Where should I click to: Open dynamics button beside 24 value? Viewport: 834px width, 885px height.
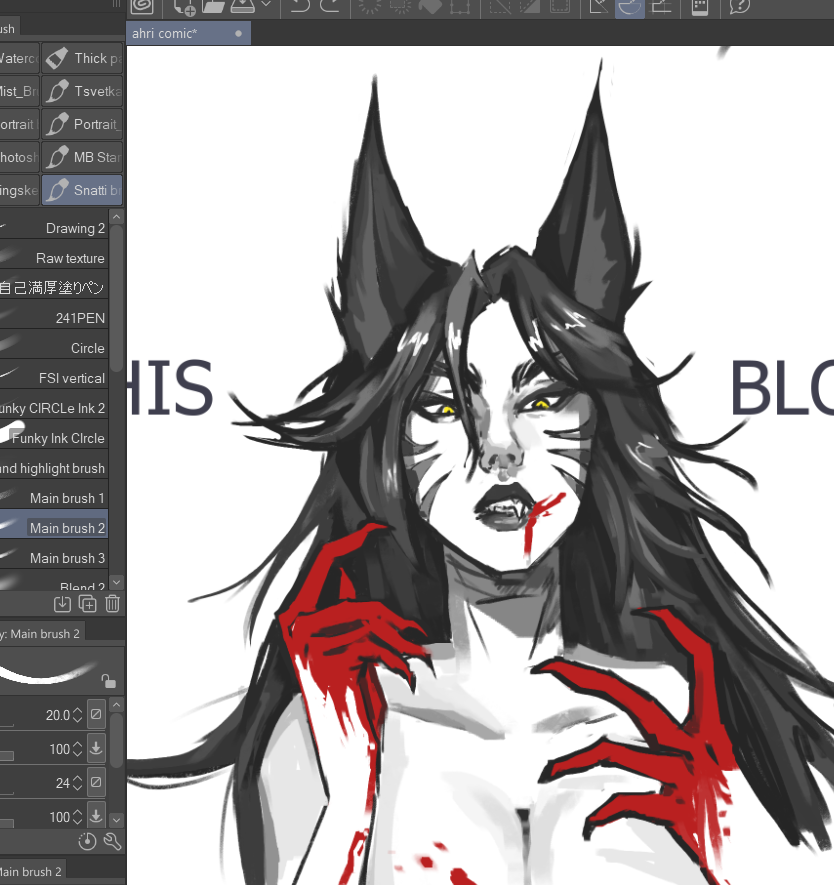tap(96, 782)
